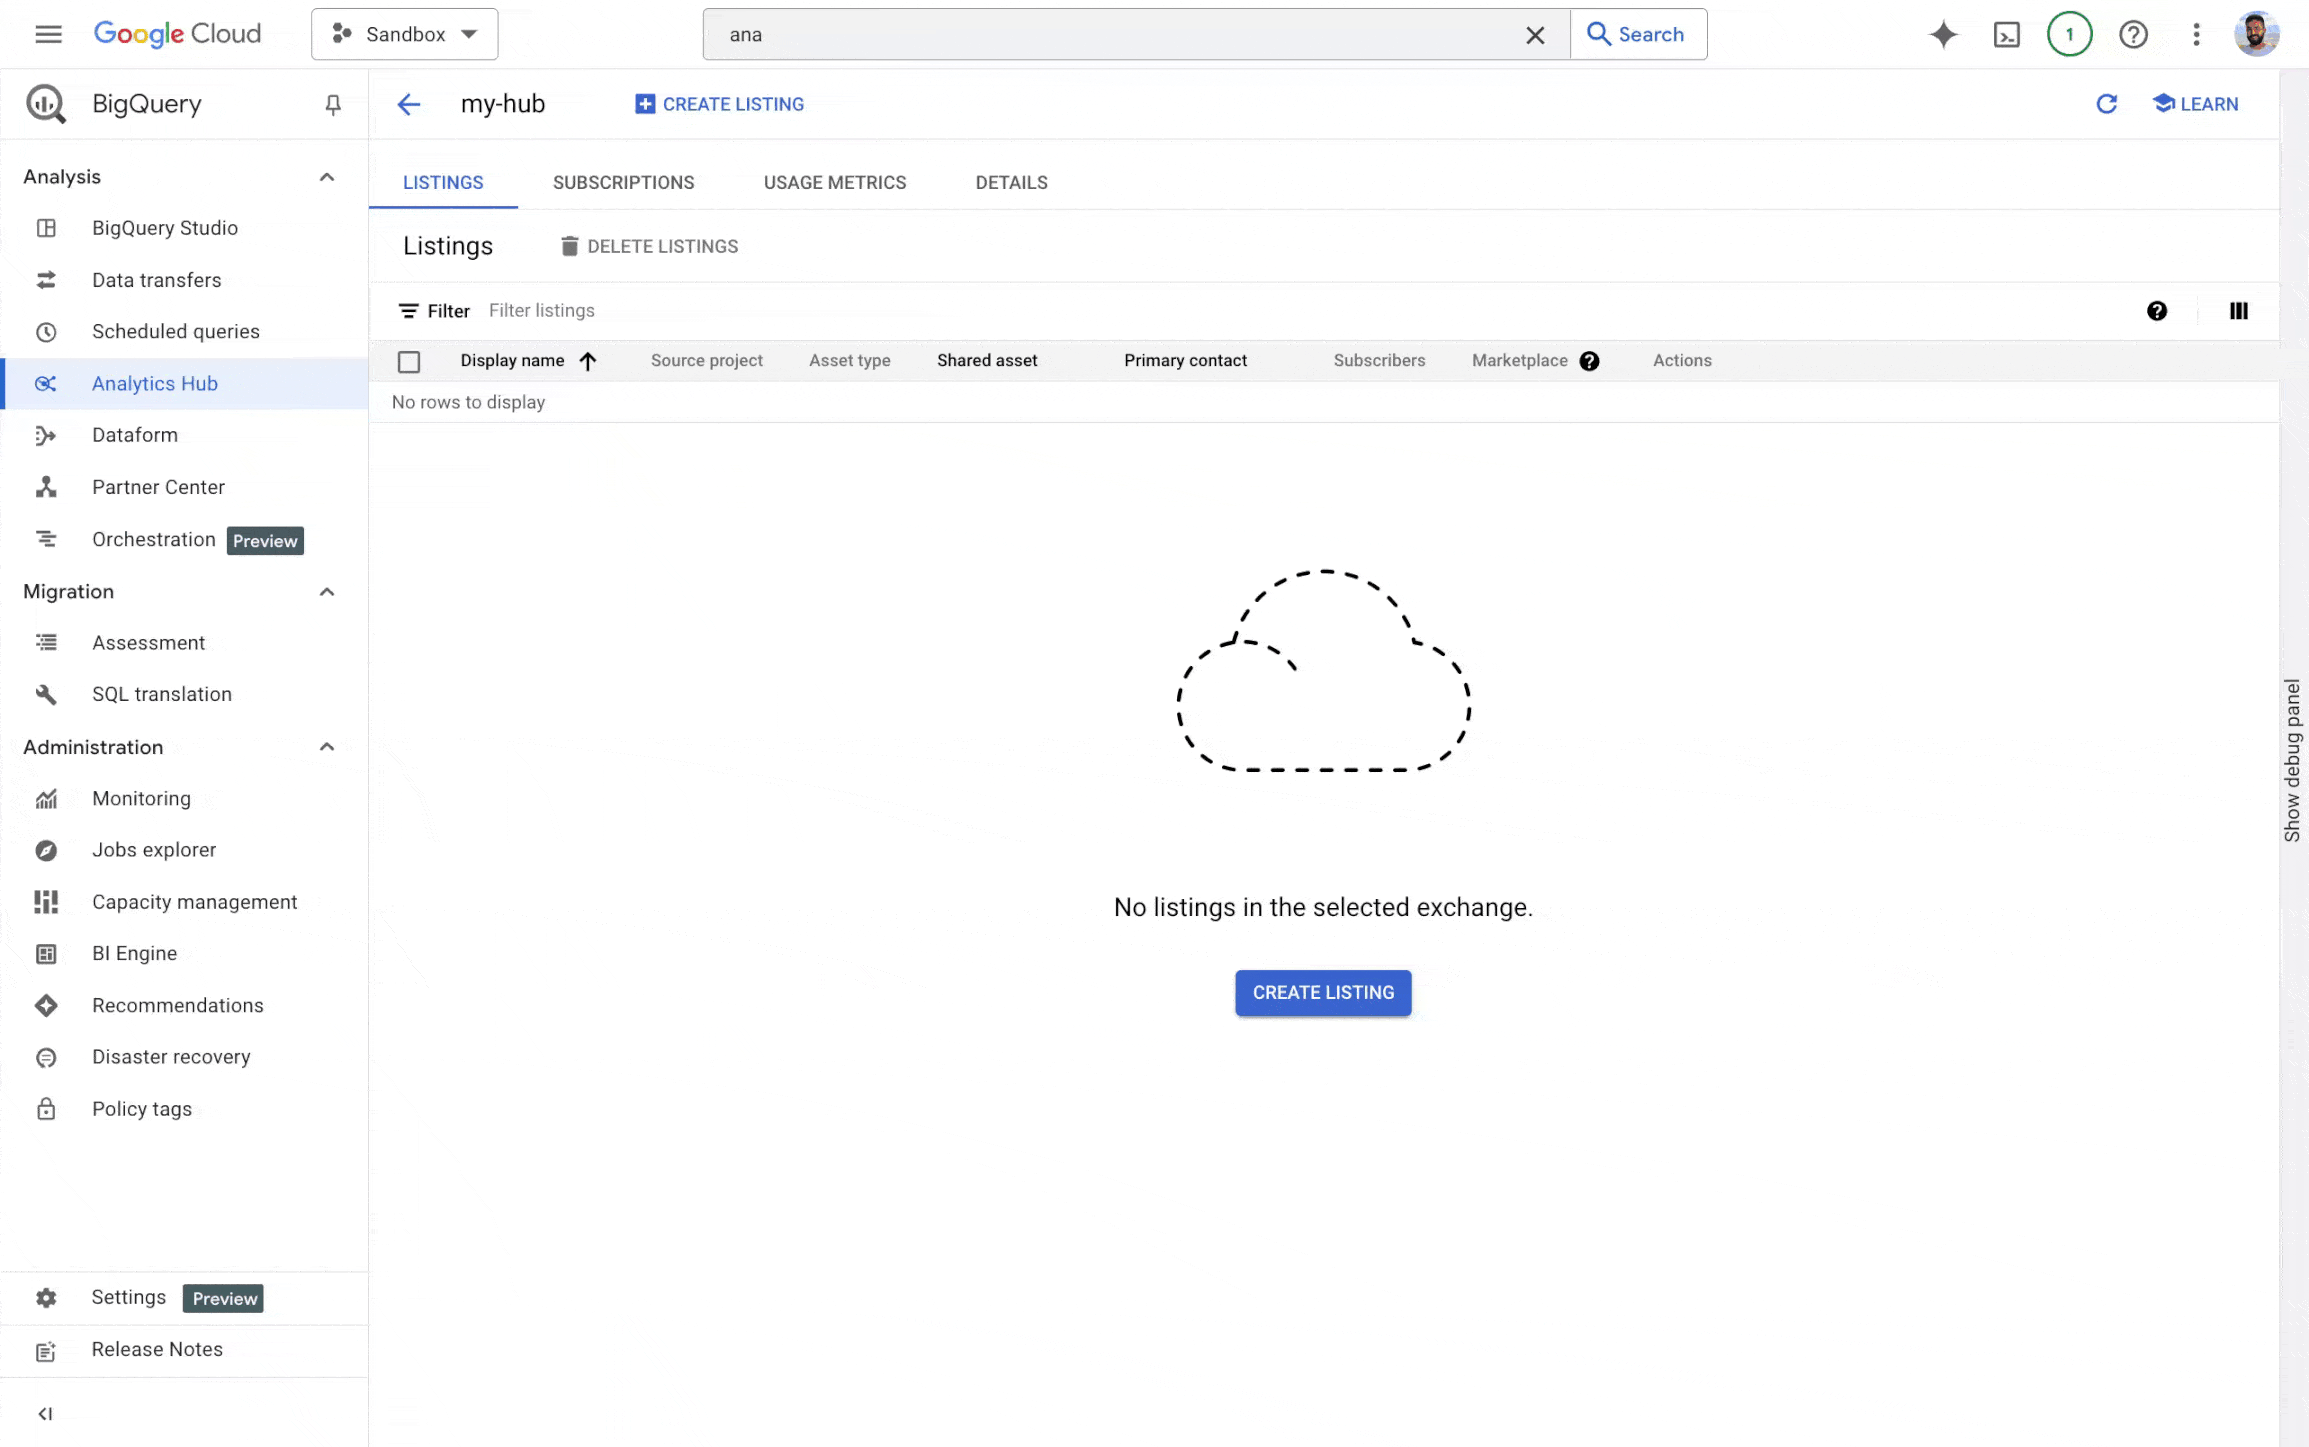Image resolution: width=2309 pixels, height=1447 pixels.
Task: Sort by Shared asset column header
Action: [x=986, y=361]
